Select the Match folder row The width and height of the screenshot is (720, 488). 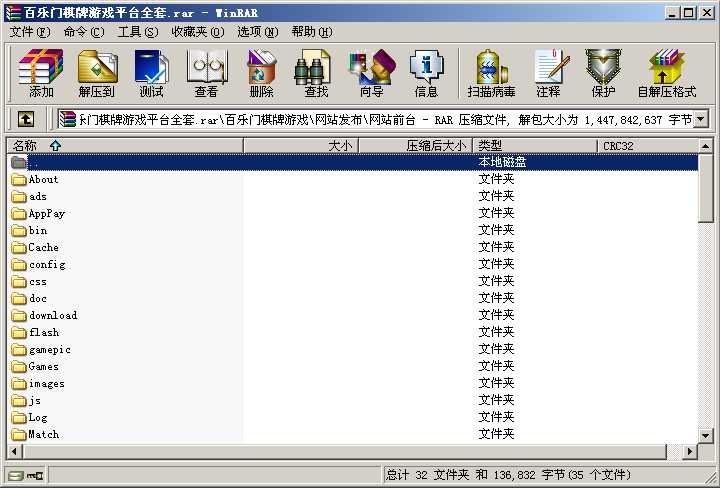click(x=353, y=434)
